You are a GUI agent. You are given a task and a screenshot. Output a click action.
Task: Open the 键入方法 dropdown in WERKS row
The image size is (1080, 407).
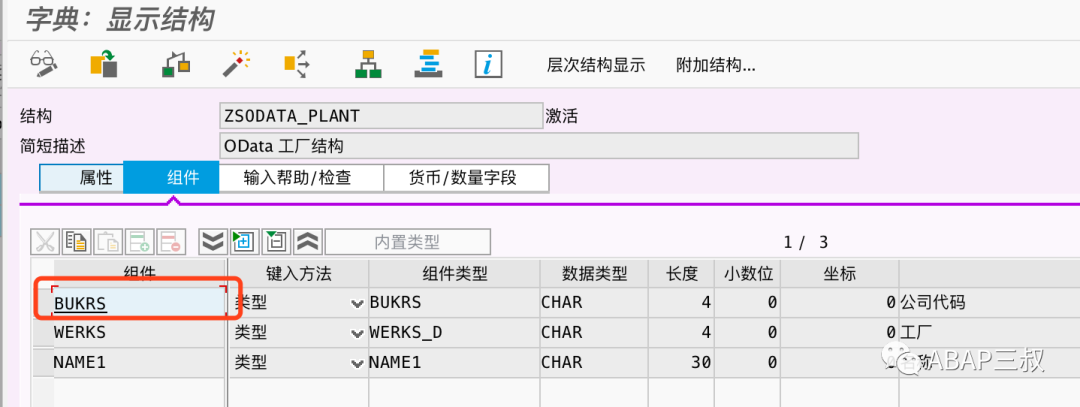[x=357, y=333]
